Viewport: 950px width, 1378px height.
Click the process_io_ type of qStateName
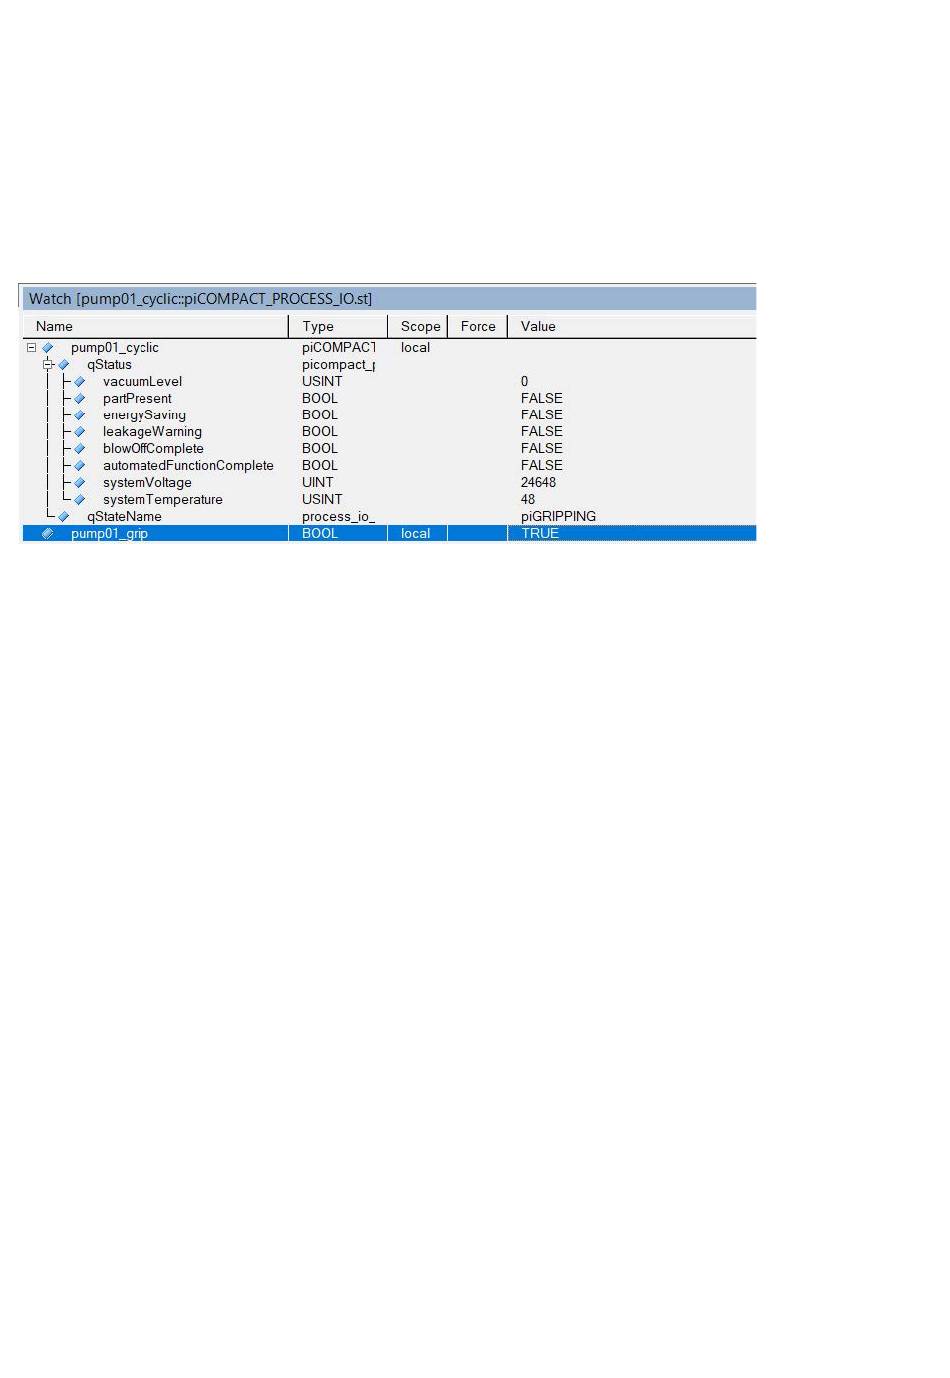[x=338, y=517]
